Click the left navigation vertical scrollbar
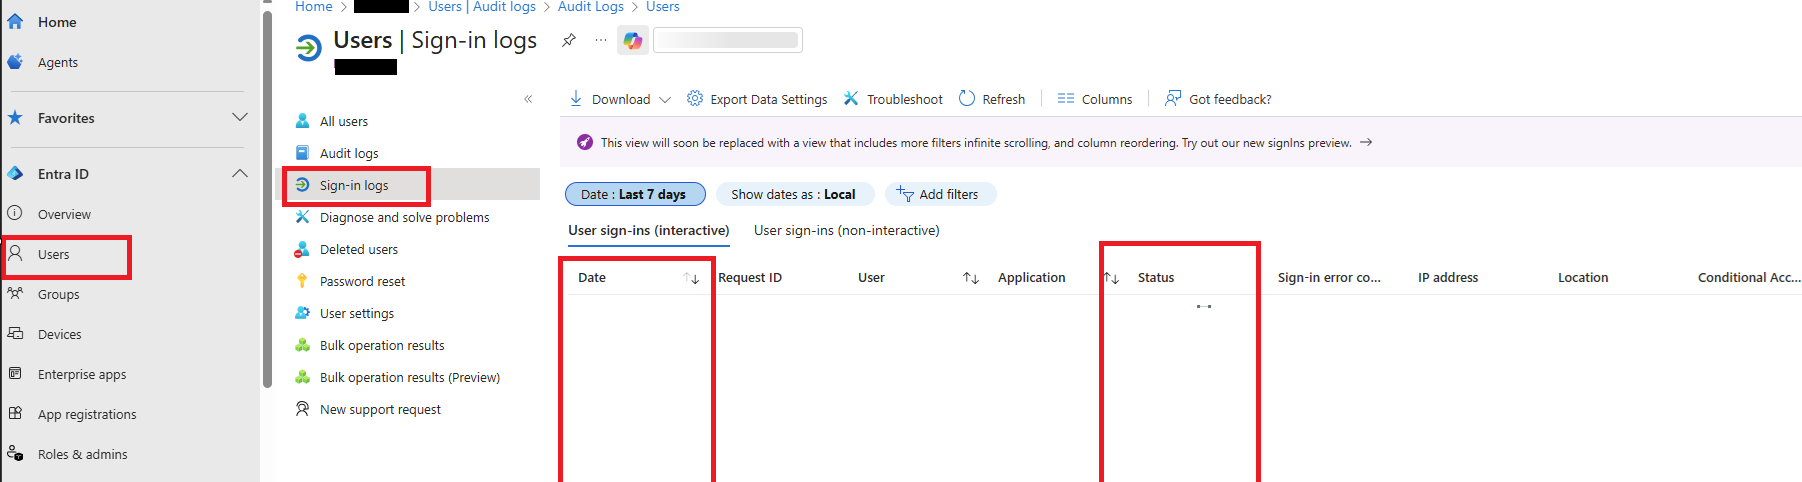This screenshot has width=1802, height=482. coord(267,198)
